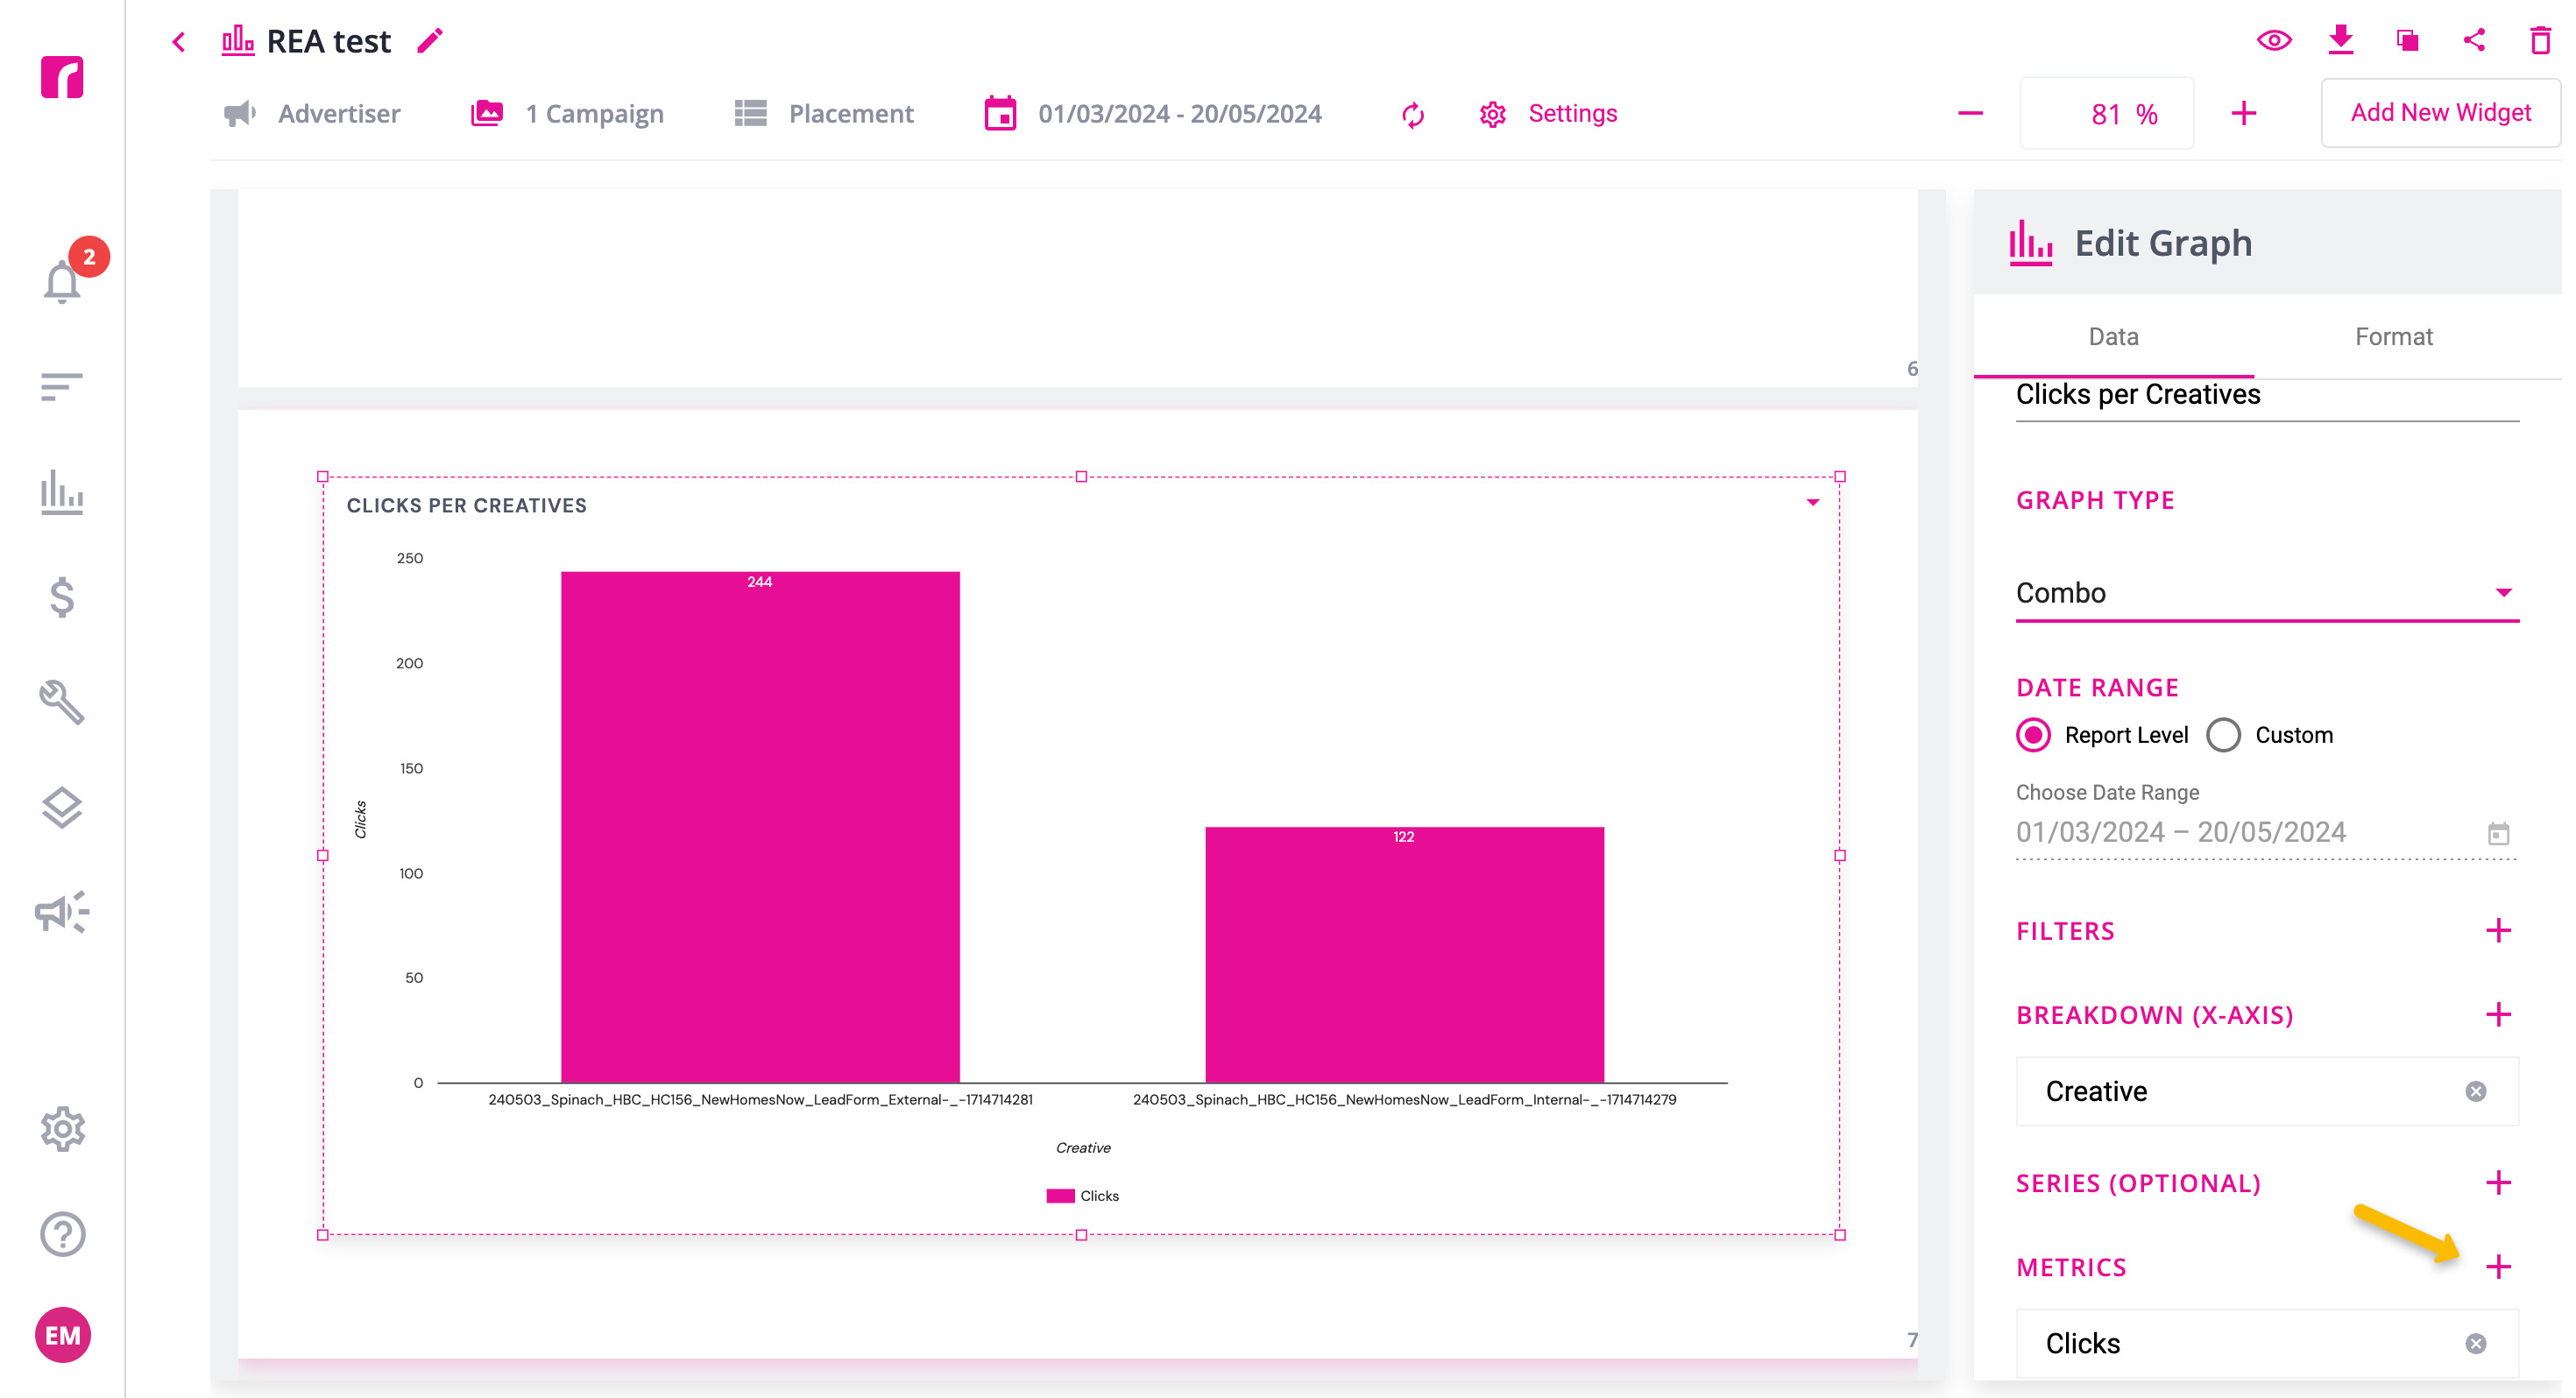Edit the REA test title pencil
The width and height of the screenshot is (2576, 1398).
click(x=430, y=41)
